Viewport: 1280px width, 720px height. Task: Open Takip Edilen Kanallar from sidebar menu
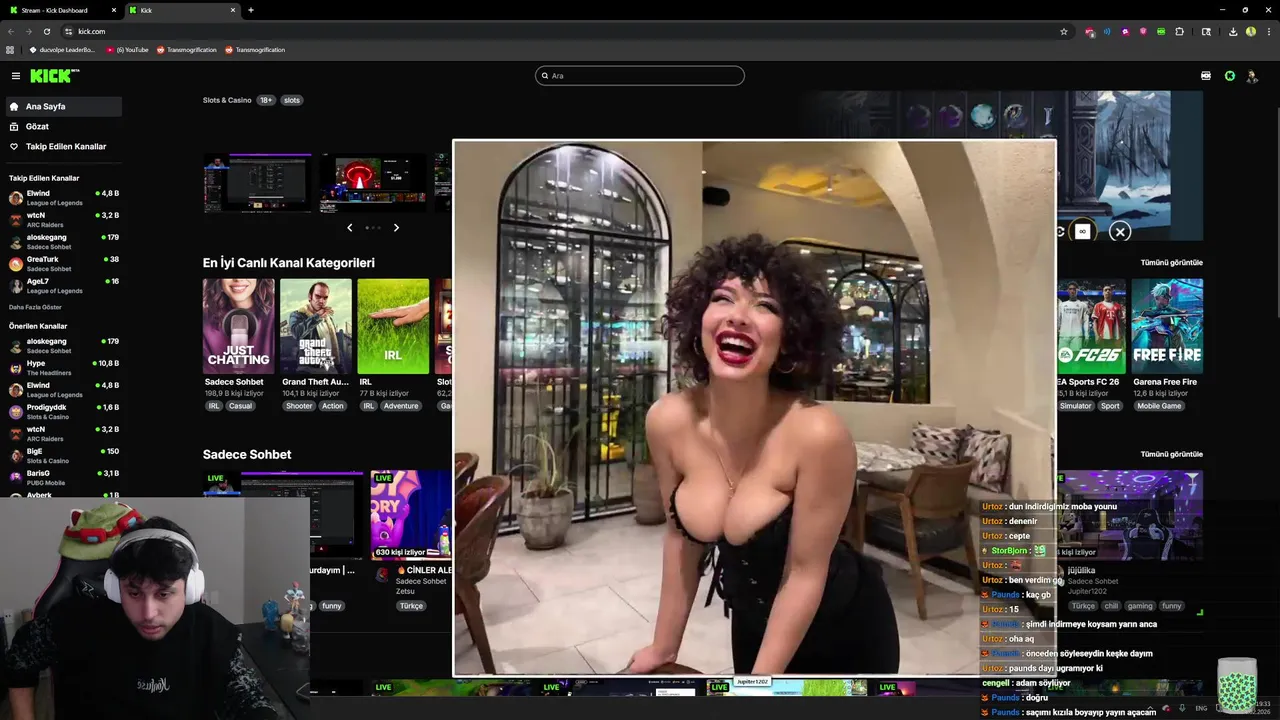click(63, 146)
